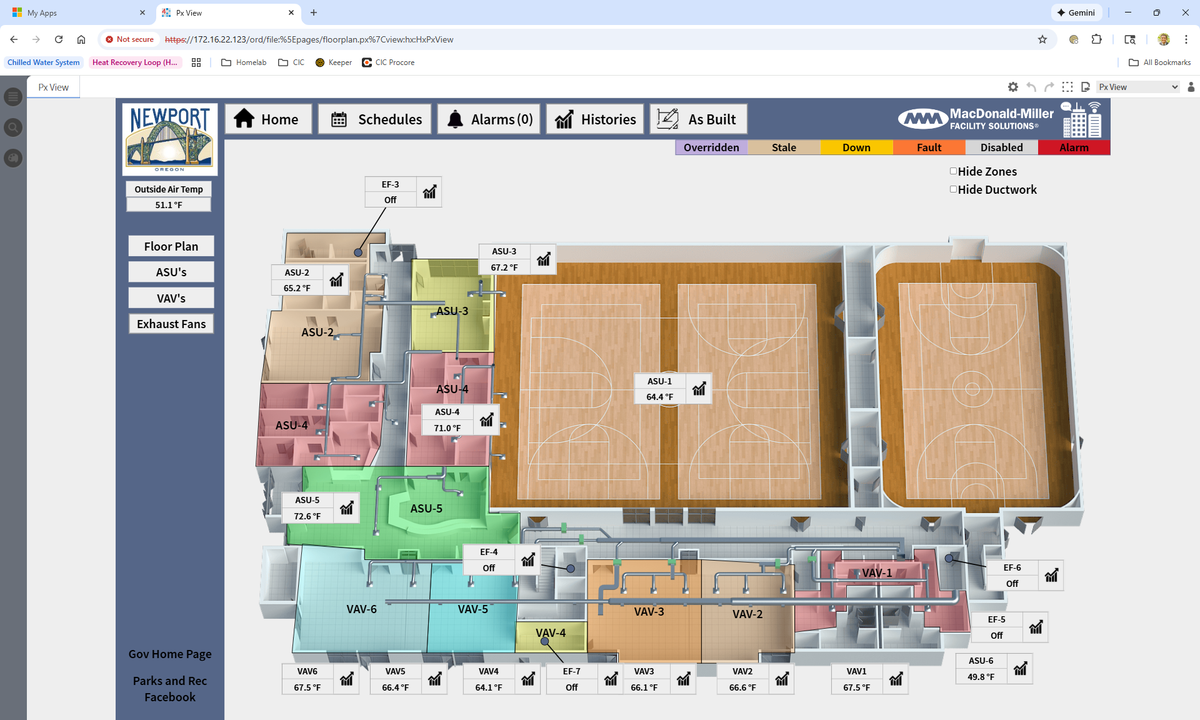This screenshot has width=1200, height=720.
Task: Open the trend chart icon next to EF-6
Action: pos(1051,575)
